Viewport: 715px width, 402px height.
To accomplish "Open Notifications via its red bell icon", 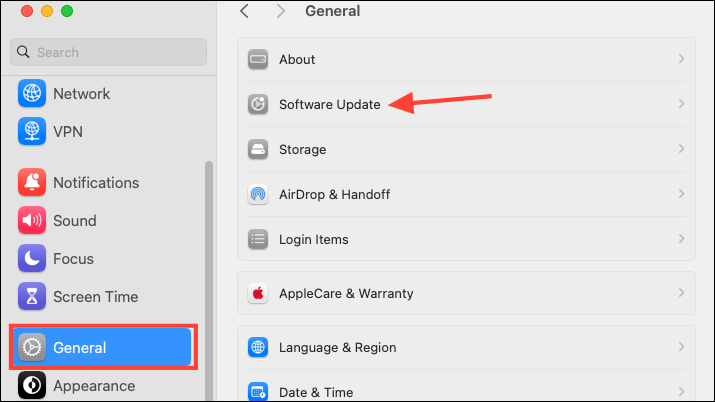I will pyautogui.click(x=32, y=182).
